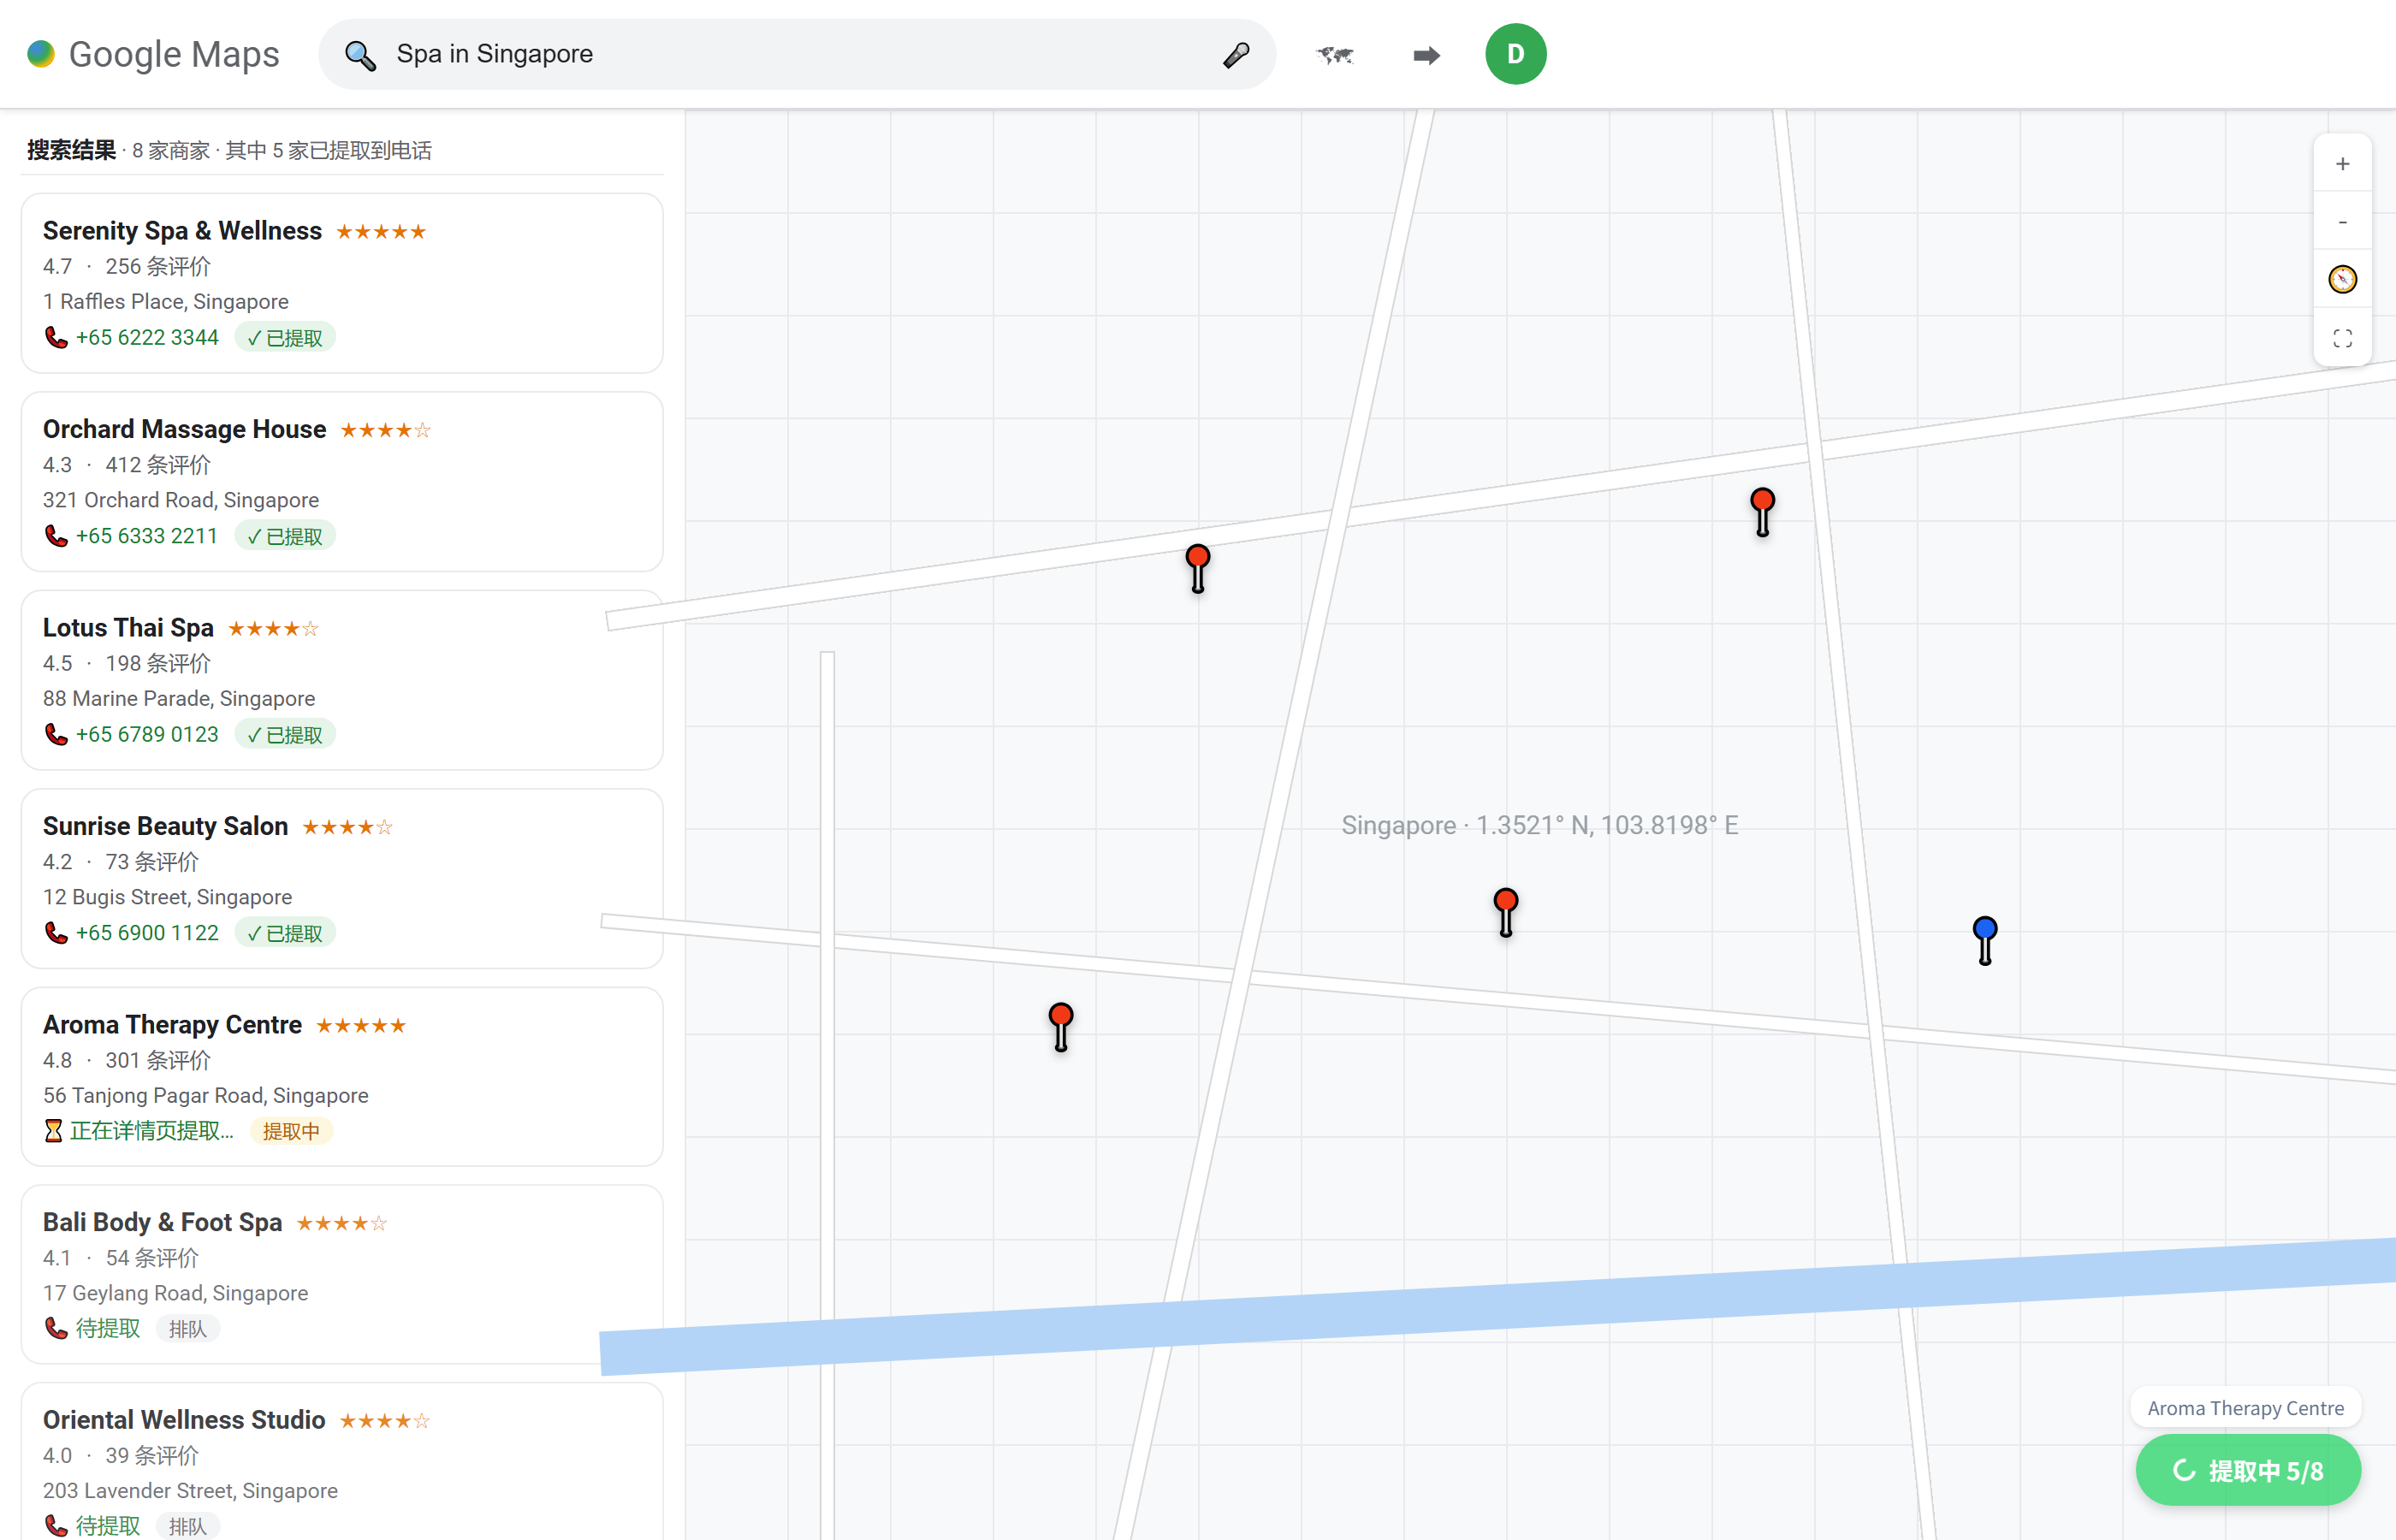
Task: Click address 1 Raffles Place, Singapore
Action: point(166,302)
